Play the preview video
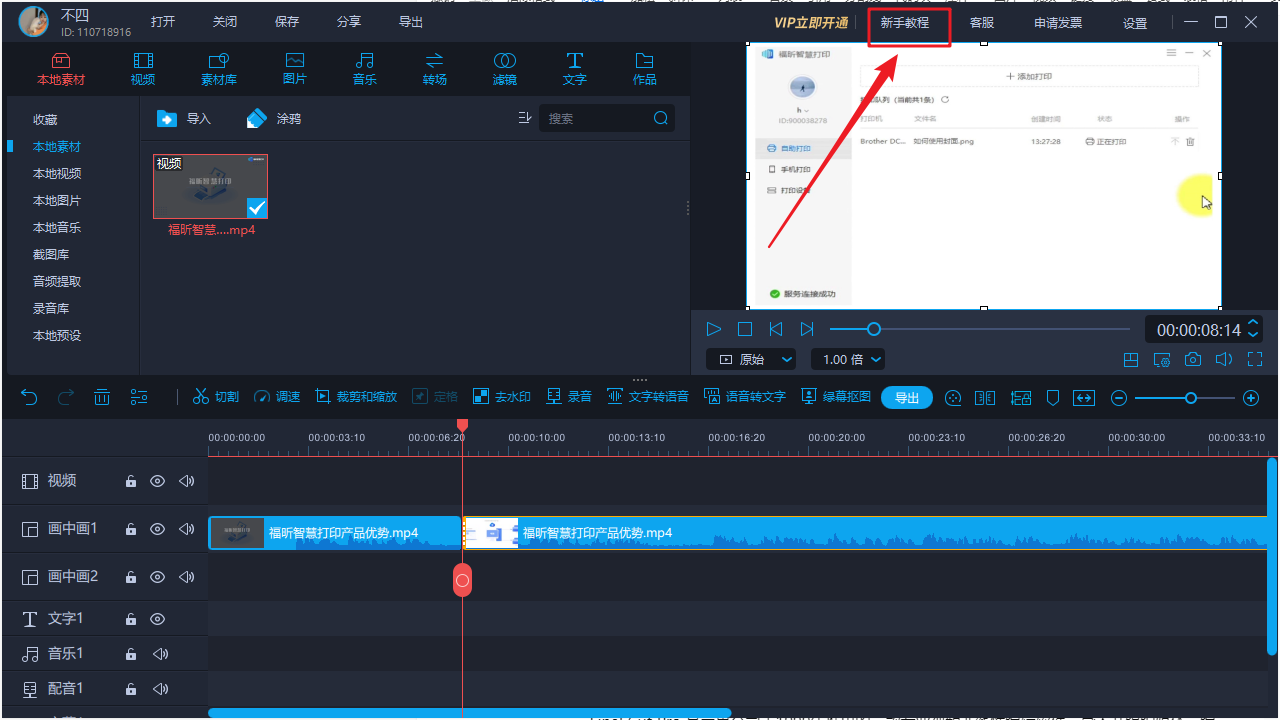1280x720 pixels. point(714,329)
